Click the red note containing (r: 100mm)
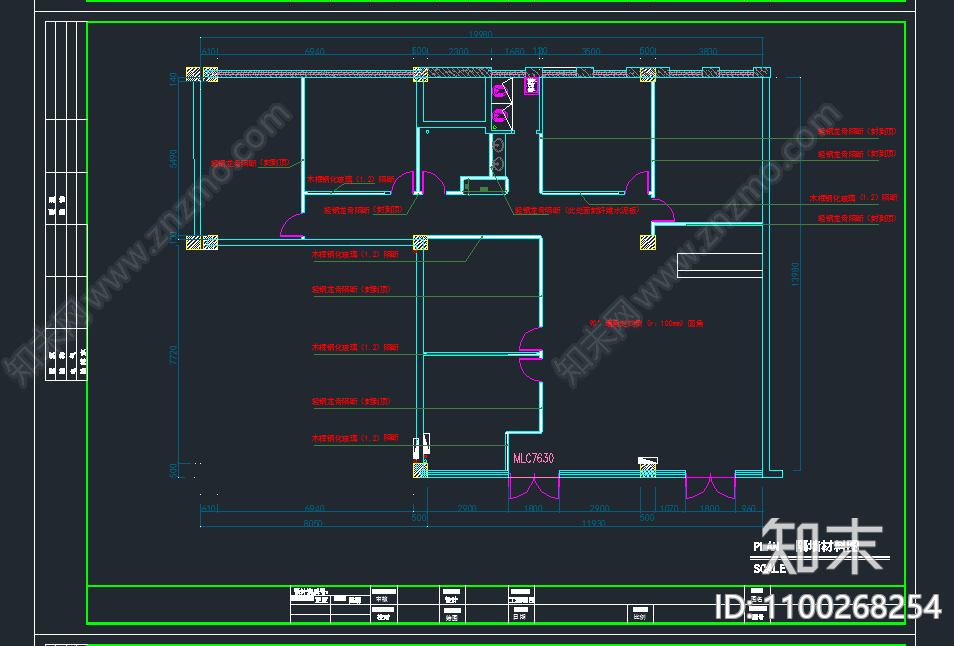 [x=646, y=324]
